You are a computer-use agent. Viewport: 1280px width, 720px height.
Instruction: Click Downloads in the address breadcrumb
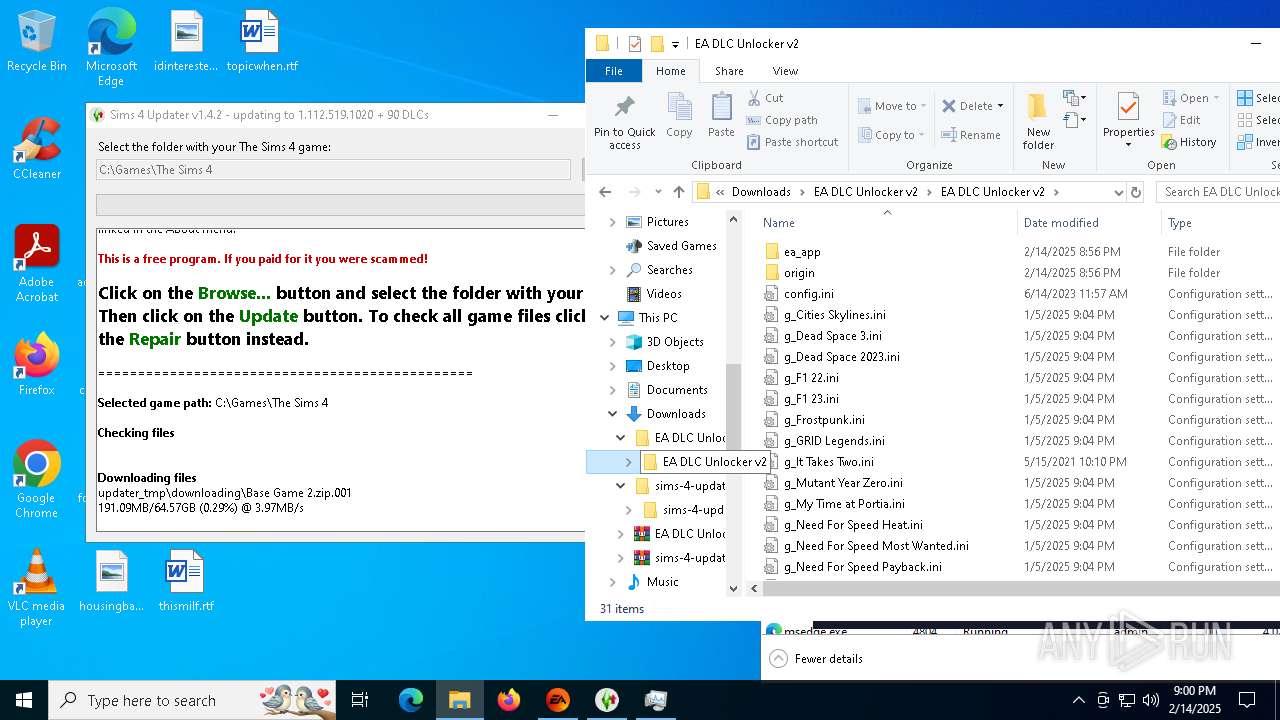pyautogui.click(x=761, y=192)
